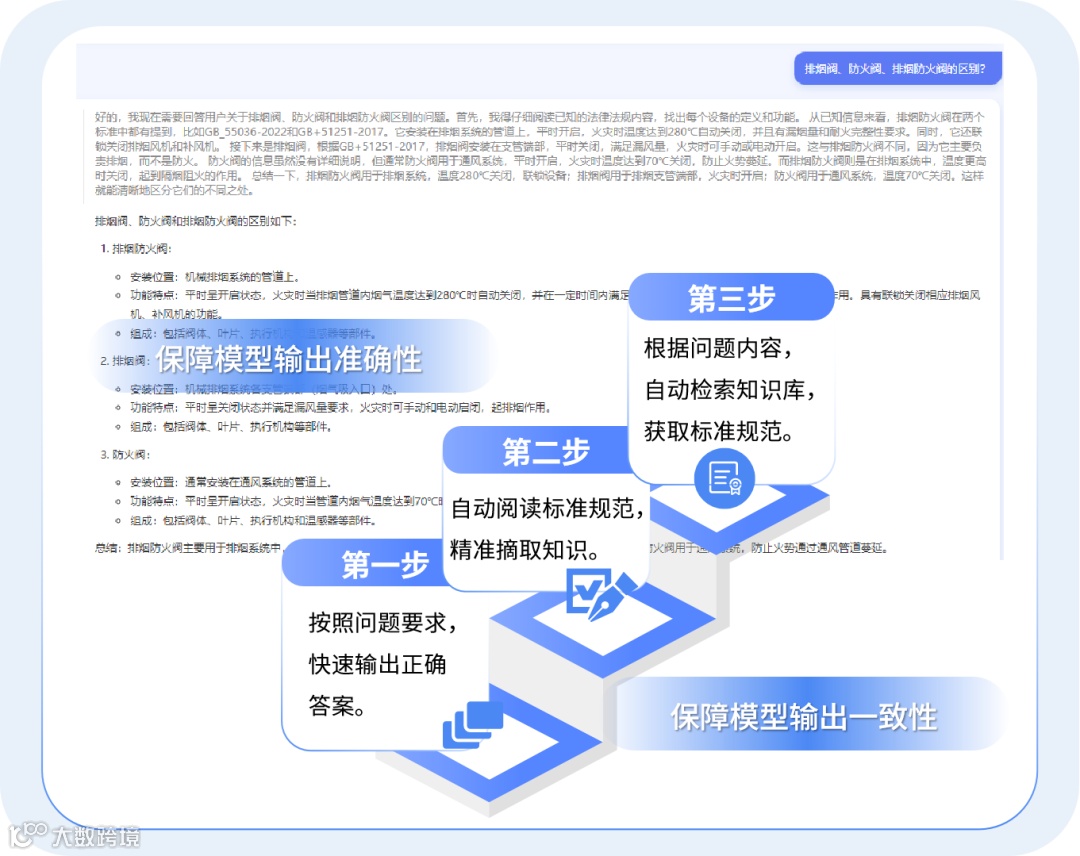Image resolution: width=1080 pixels, height=856 pixels.
Task: Click the bullet 安装位置:通常安装在通风系统的管道上。
Action: tap(231, 482)
